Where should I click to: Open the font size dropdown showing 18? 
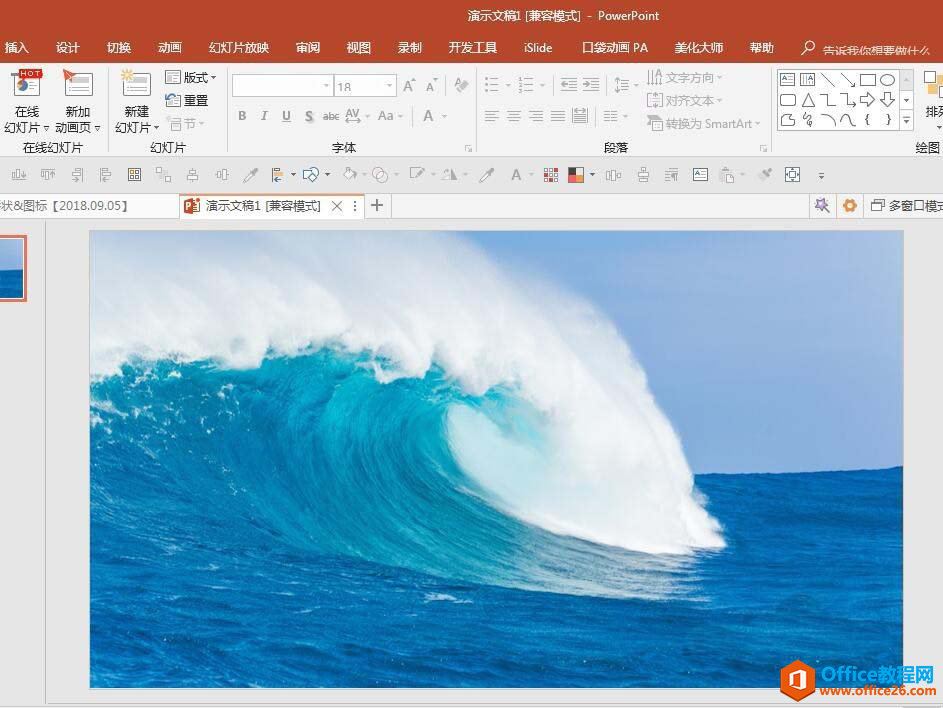pos(389,86)
